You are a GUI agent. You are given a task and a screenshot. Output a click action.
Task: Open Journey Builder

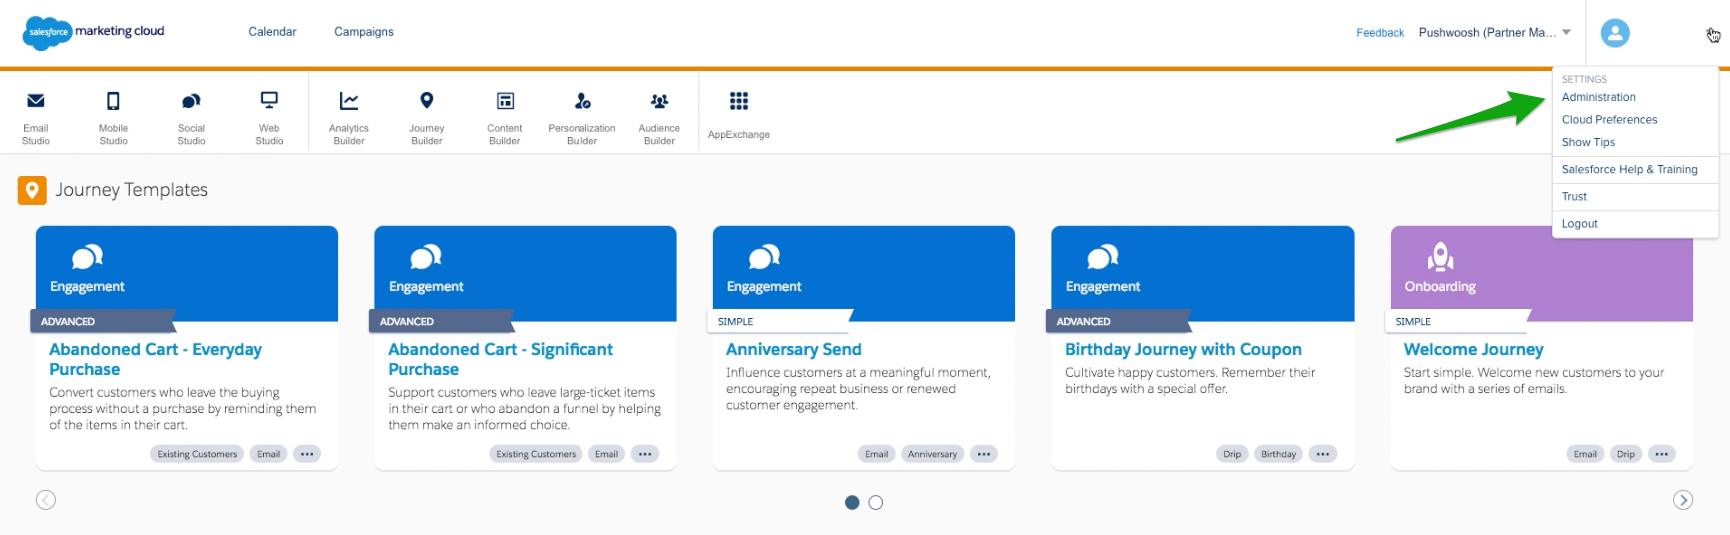click(427, 117)
